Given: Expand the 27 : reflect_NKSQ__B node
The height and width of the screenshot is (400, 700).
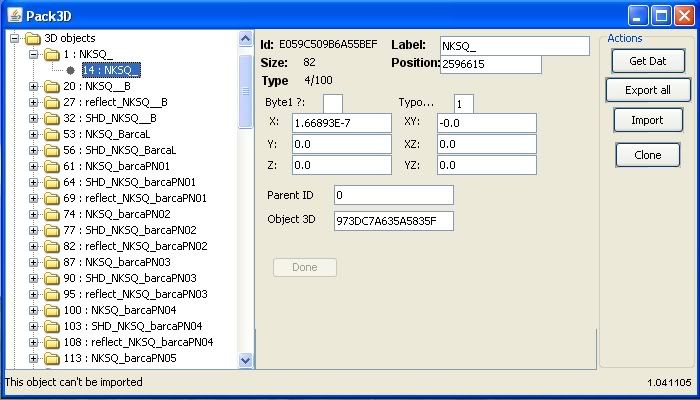Looking at the screenshot, I should [x=33, y=102].
